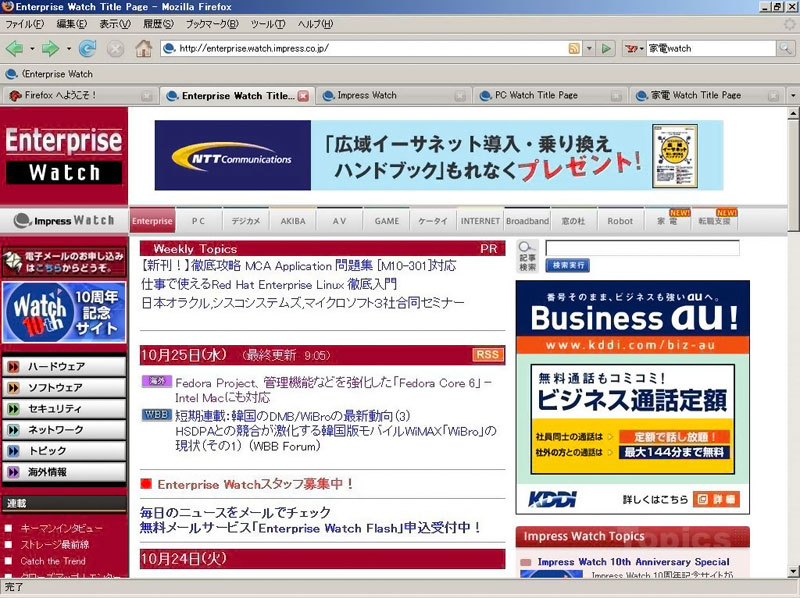Click the Enterprise Watch bookmark toolbar item
Image resolution: width=800 pixels, height=598 pixels.
49,74
